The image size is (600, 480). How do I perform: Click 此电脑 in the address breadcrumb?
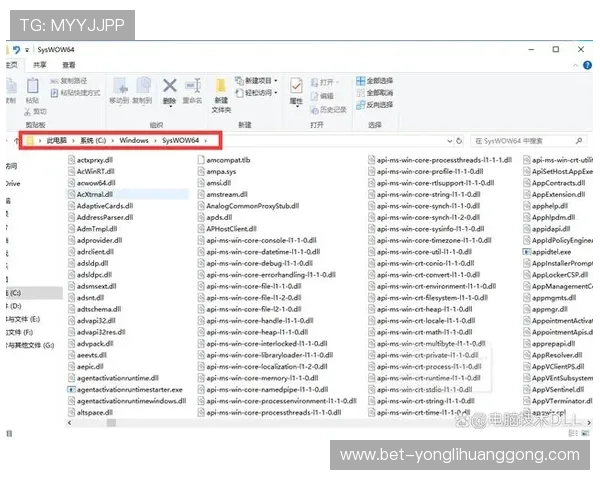56,140
